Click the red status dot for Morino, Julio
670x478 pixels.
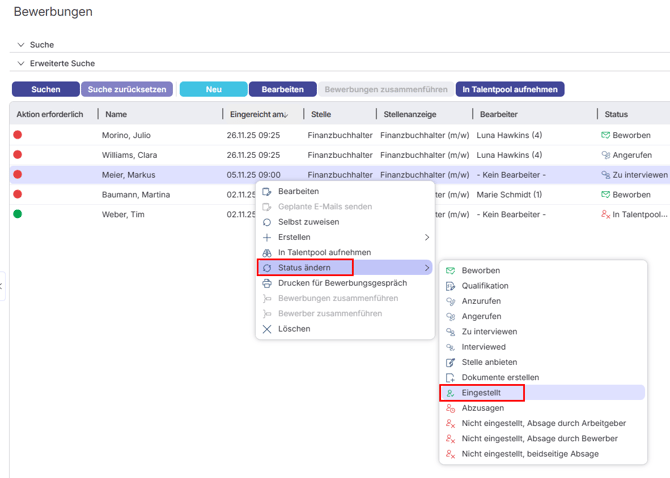click(x=17, y=135)
